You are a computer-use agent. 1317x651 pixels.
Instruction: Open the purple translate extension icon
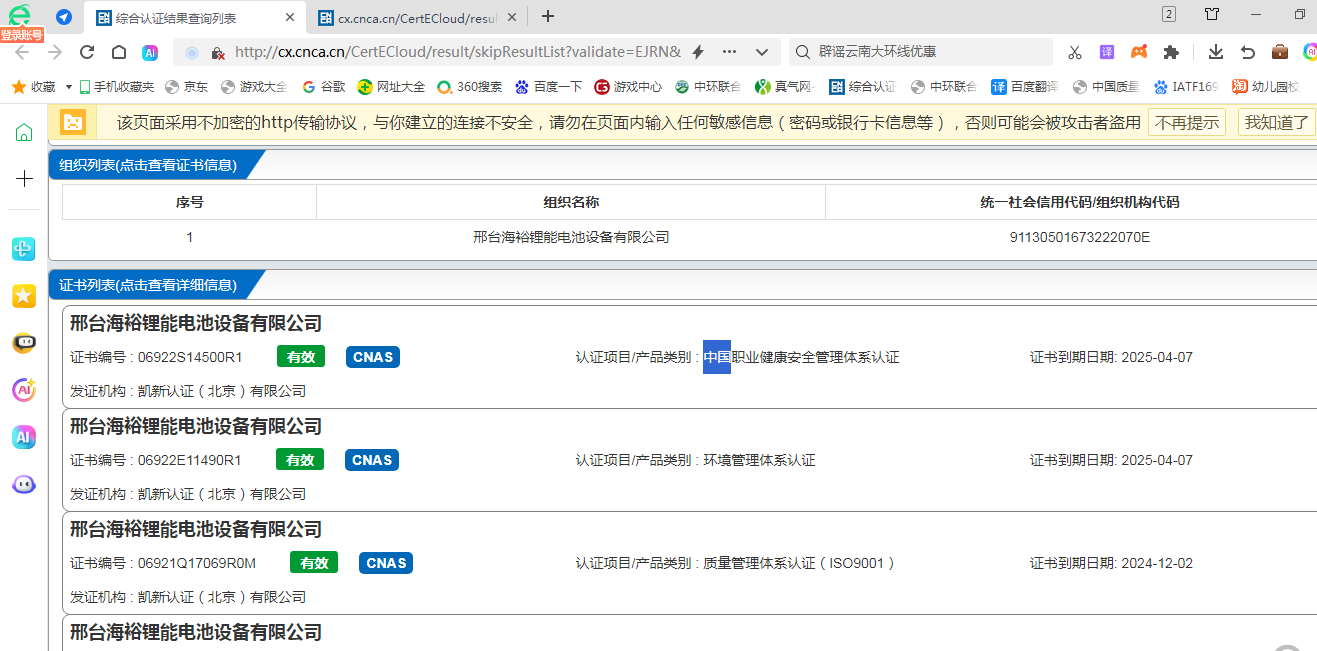(1107, 52)
